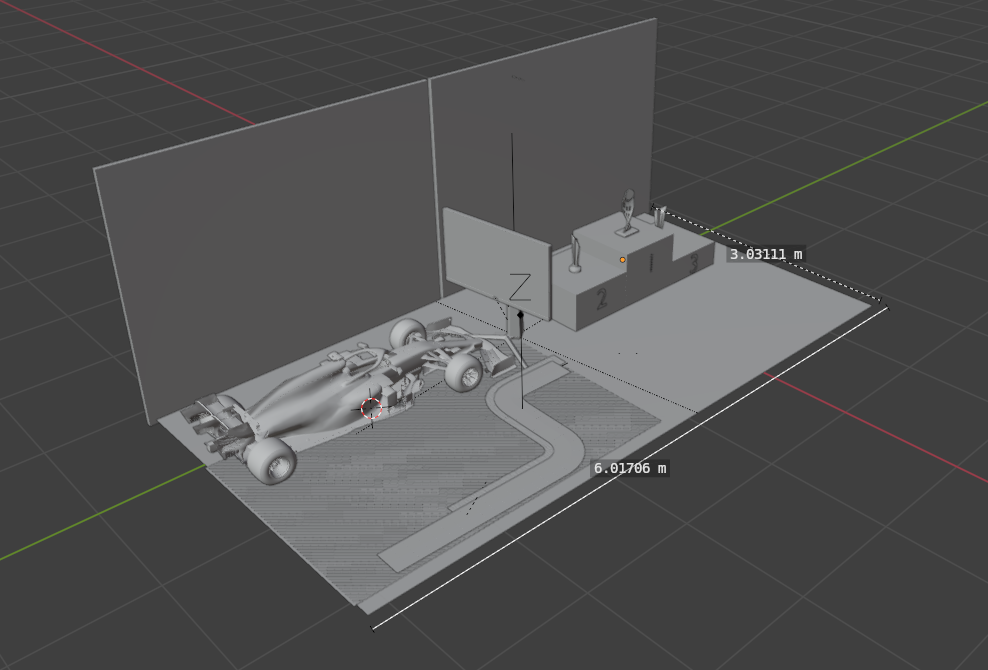This screenshot has width=988, height=670.
Task: Click the 3.03111 m measurement label
Action: tap(765, 254)
